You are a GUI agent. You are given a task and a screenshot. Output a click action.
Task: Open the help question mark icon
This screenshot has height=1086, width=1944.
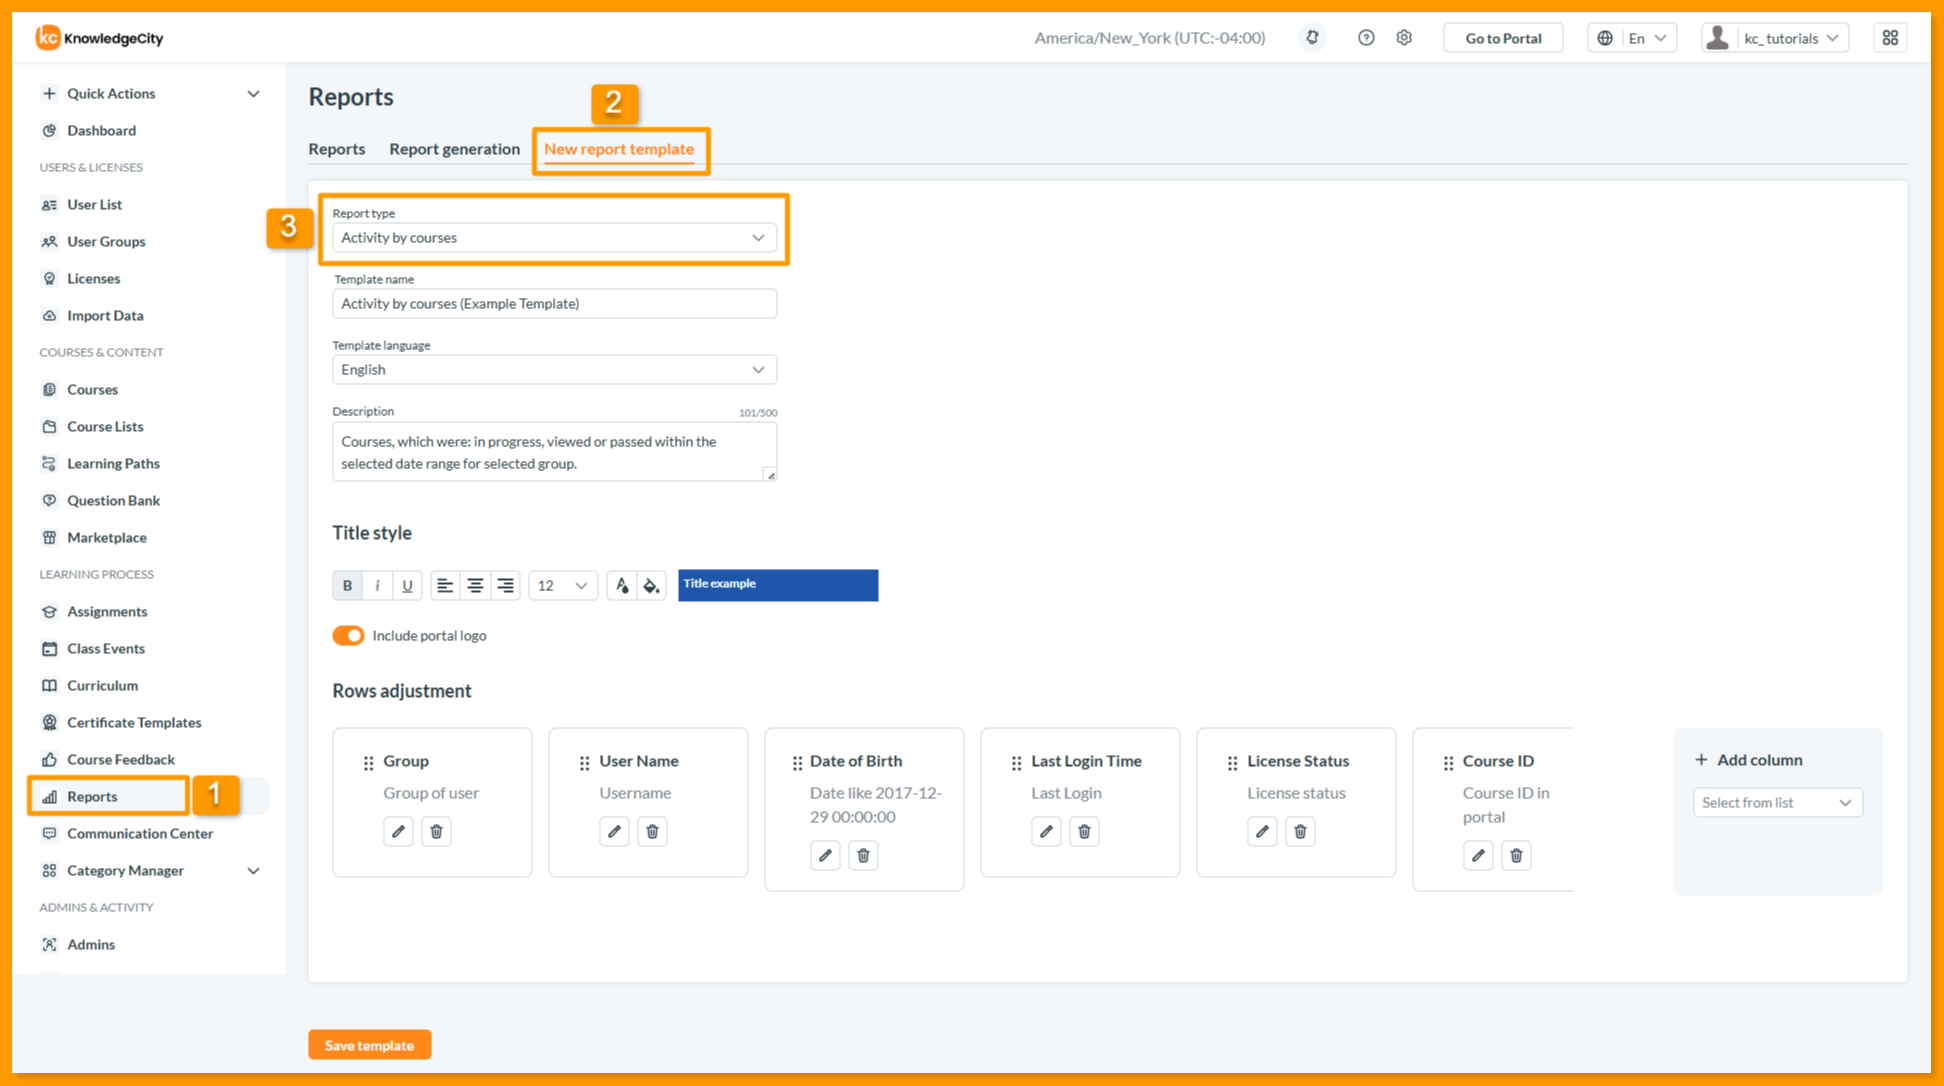[x=1366, y=38]
